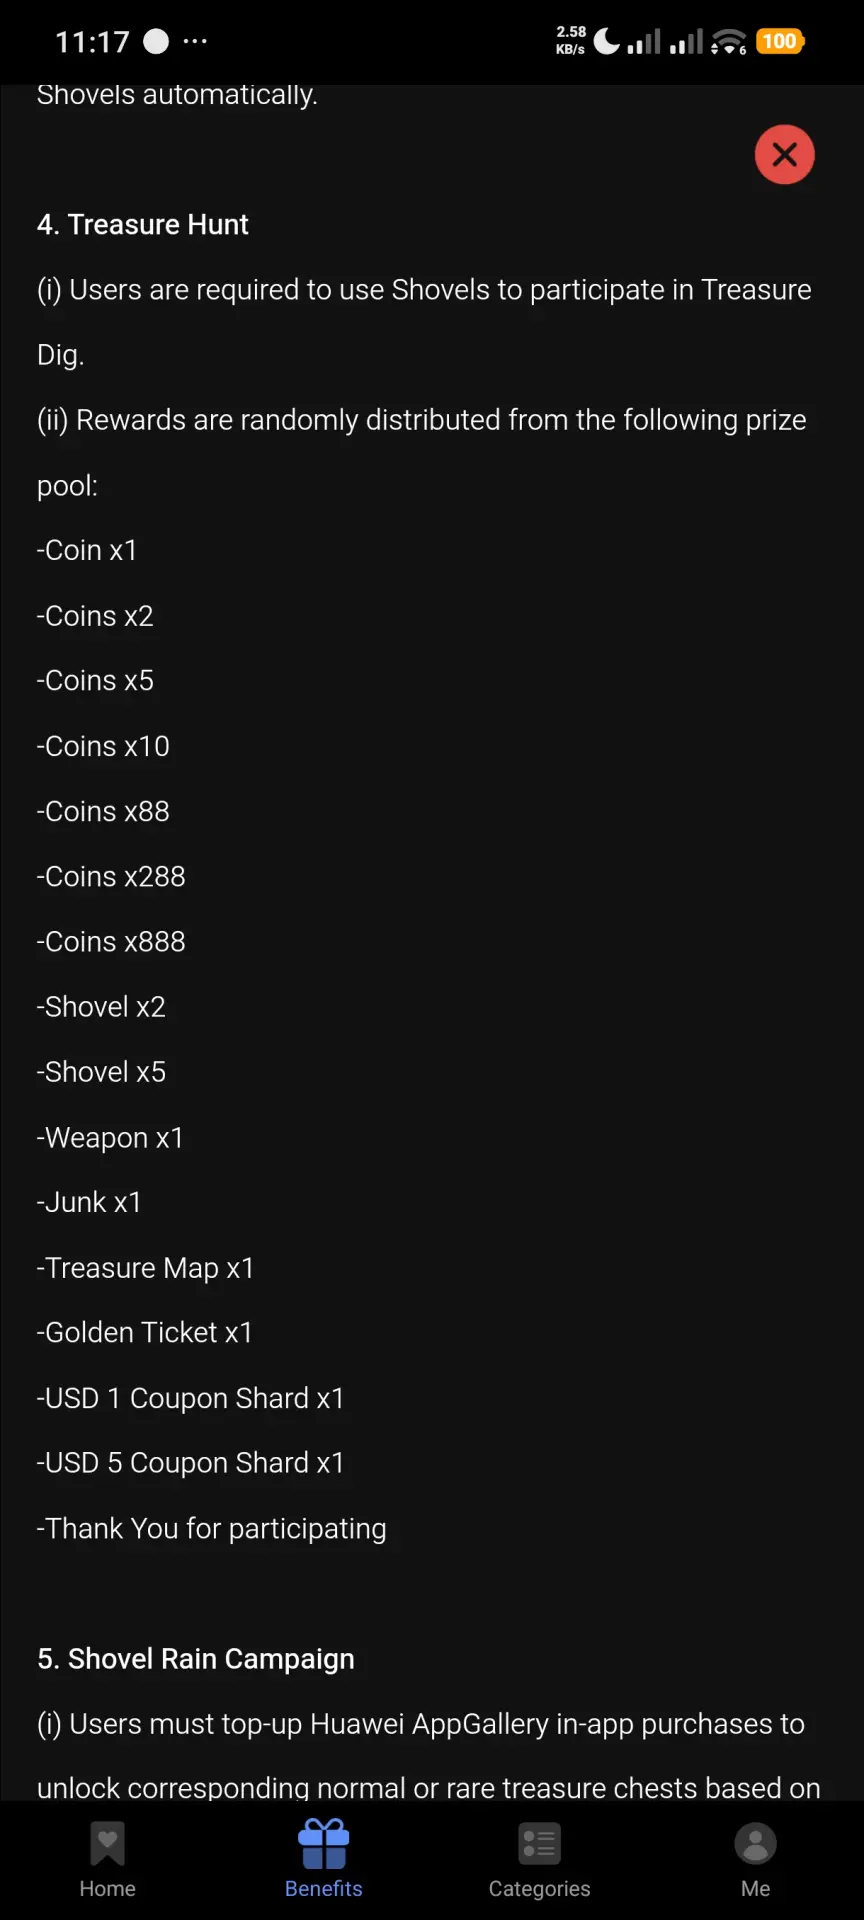Image resolution: width=864 pixels, height=1920 pixels.
Task: Tap the 'Treasure Map x1' prize entry
Action: [146, 1268]
